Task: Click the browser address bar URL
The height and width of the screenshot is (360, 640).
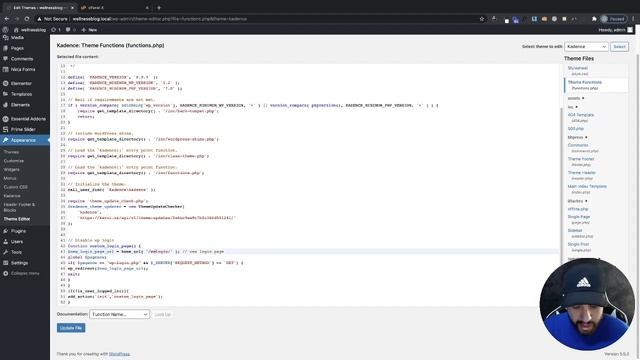Action: click(x=160, y=19)
